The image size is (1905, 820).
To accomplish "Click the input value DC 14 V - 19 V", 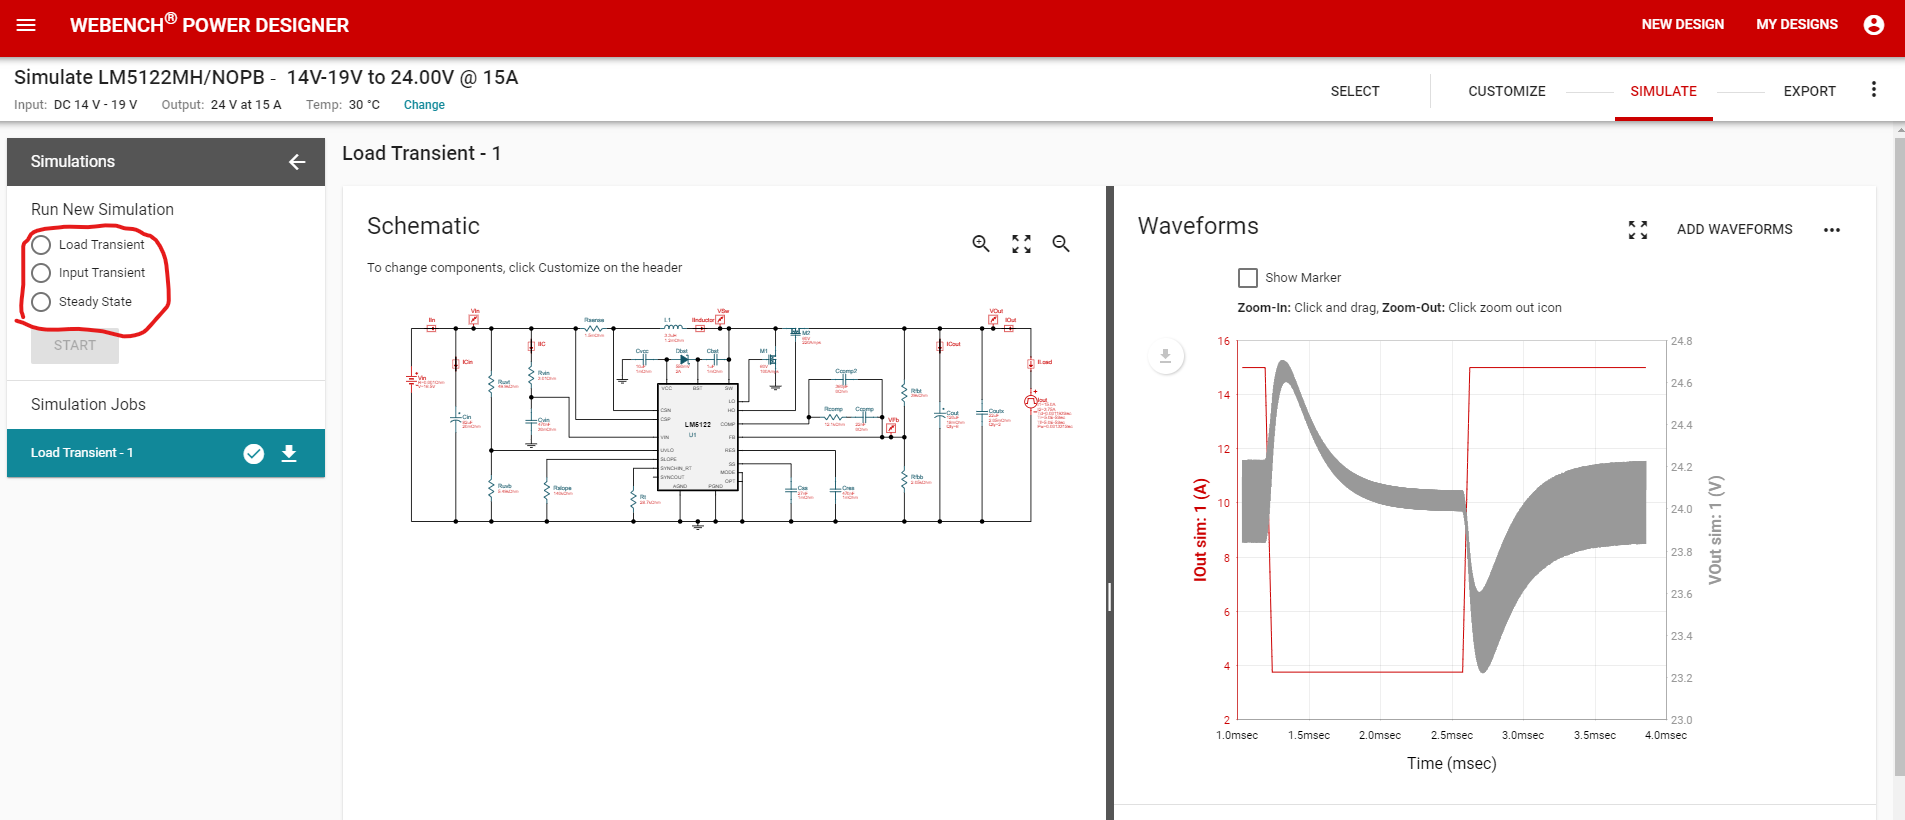I will [96, 105].
